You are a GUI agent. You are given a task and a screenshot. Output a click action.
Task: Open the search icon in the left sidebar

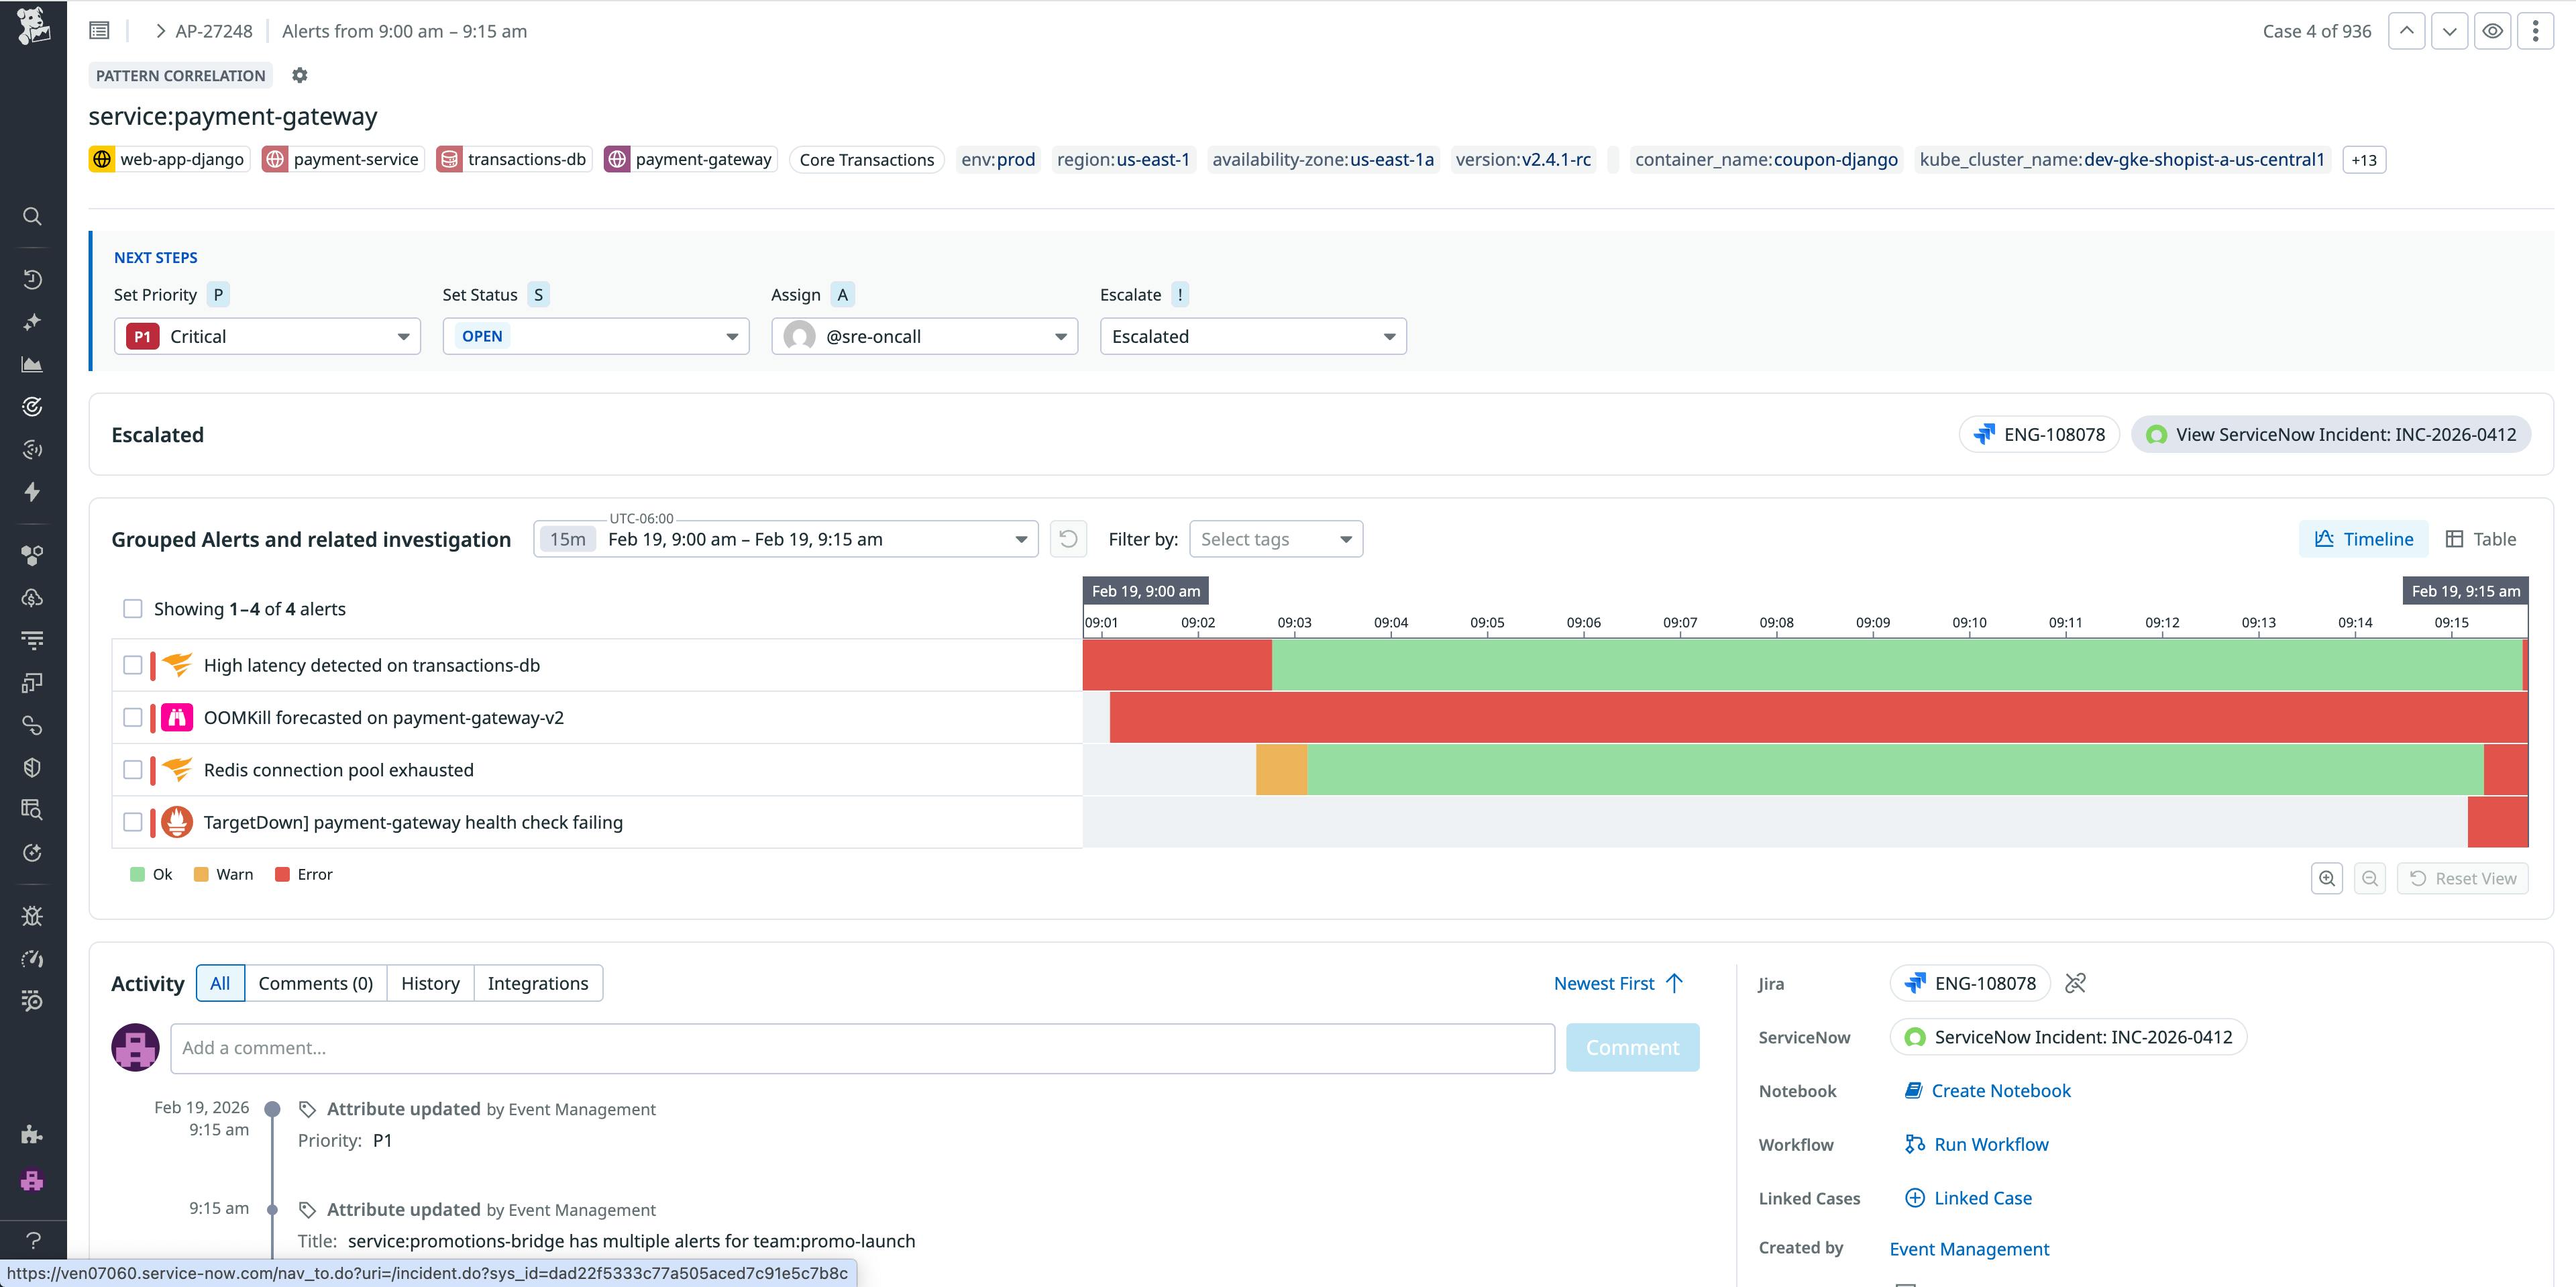[32, 216]
